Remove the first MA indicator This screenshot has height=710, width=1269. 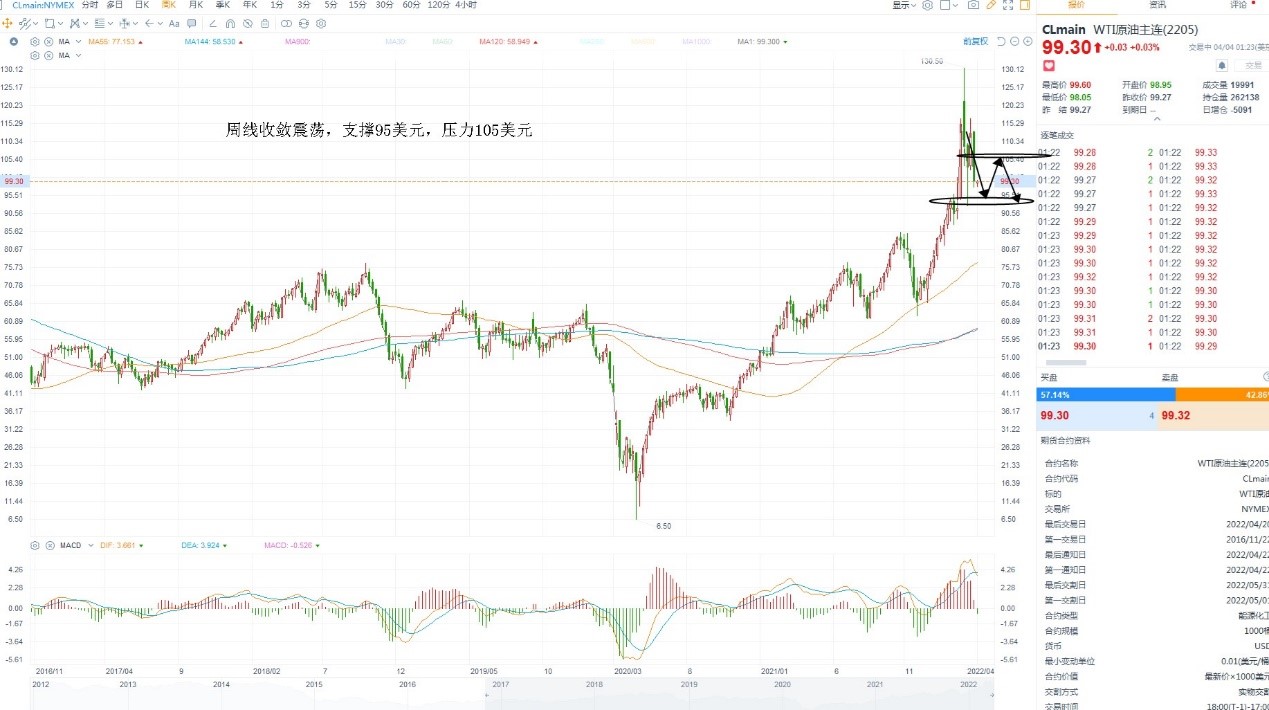[48, 42]
